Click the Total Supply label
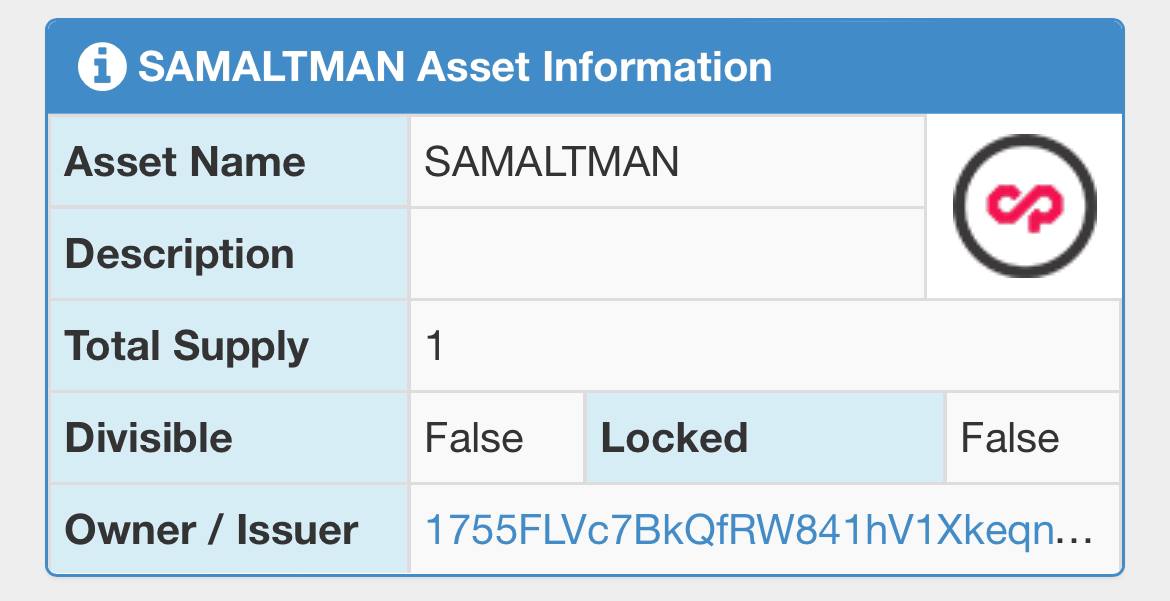The image size is (1170, 601). click(x=187, y=346)
